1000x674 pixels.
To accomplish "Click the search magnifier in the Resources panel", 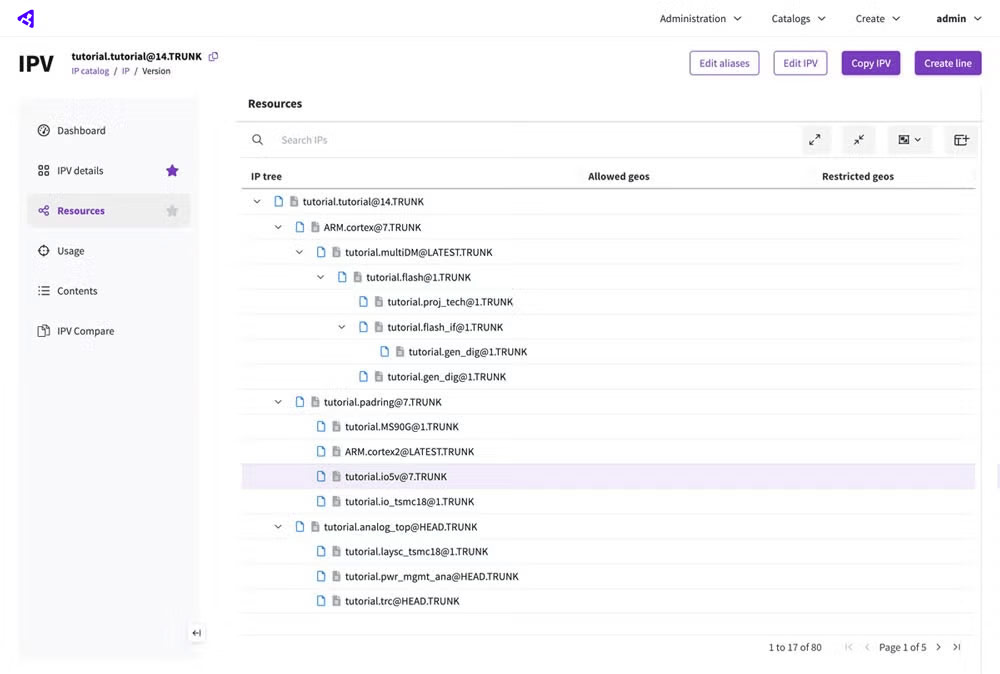I will tap(258, 140).
